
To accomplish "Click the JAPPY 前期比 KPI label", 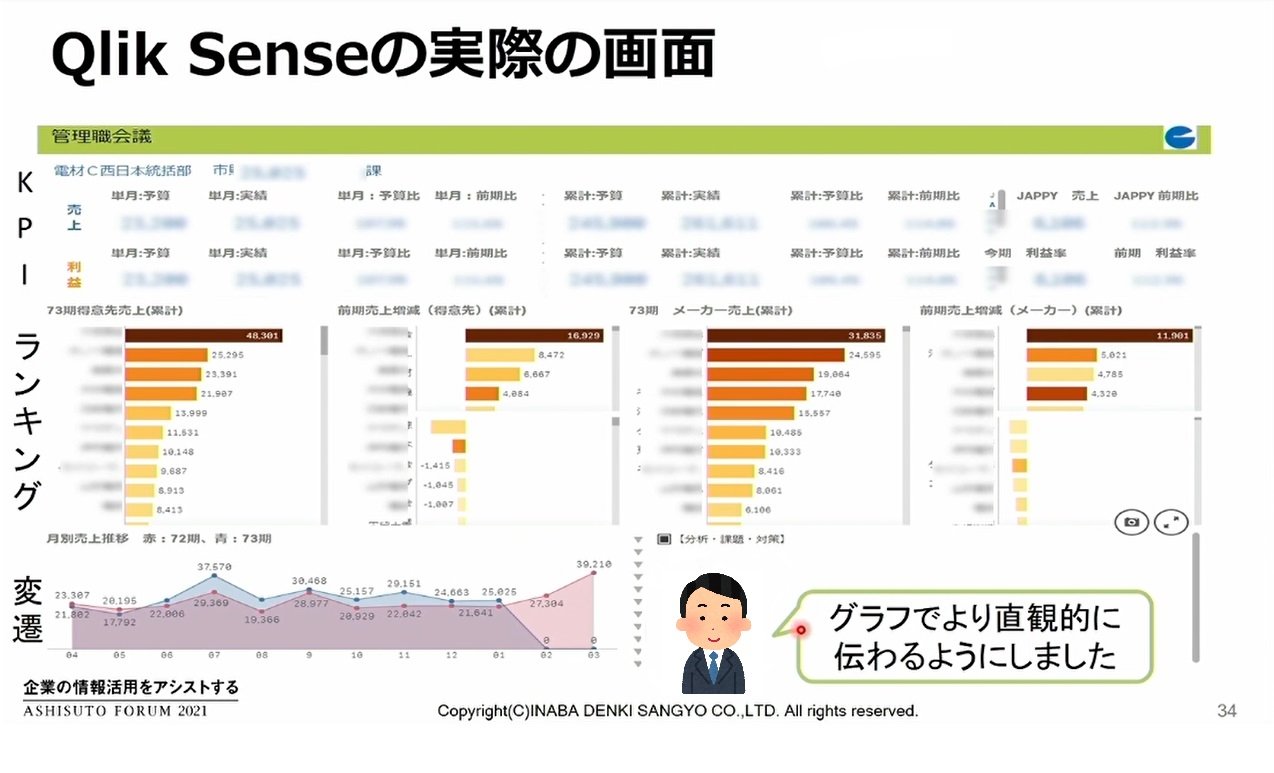I will click(1156, 196).
